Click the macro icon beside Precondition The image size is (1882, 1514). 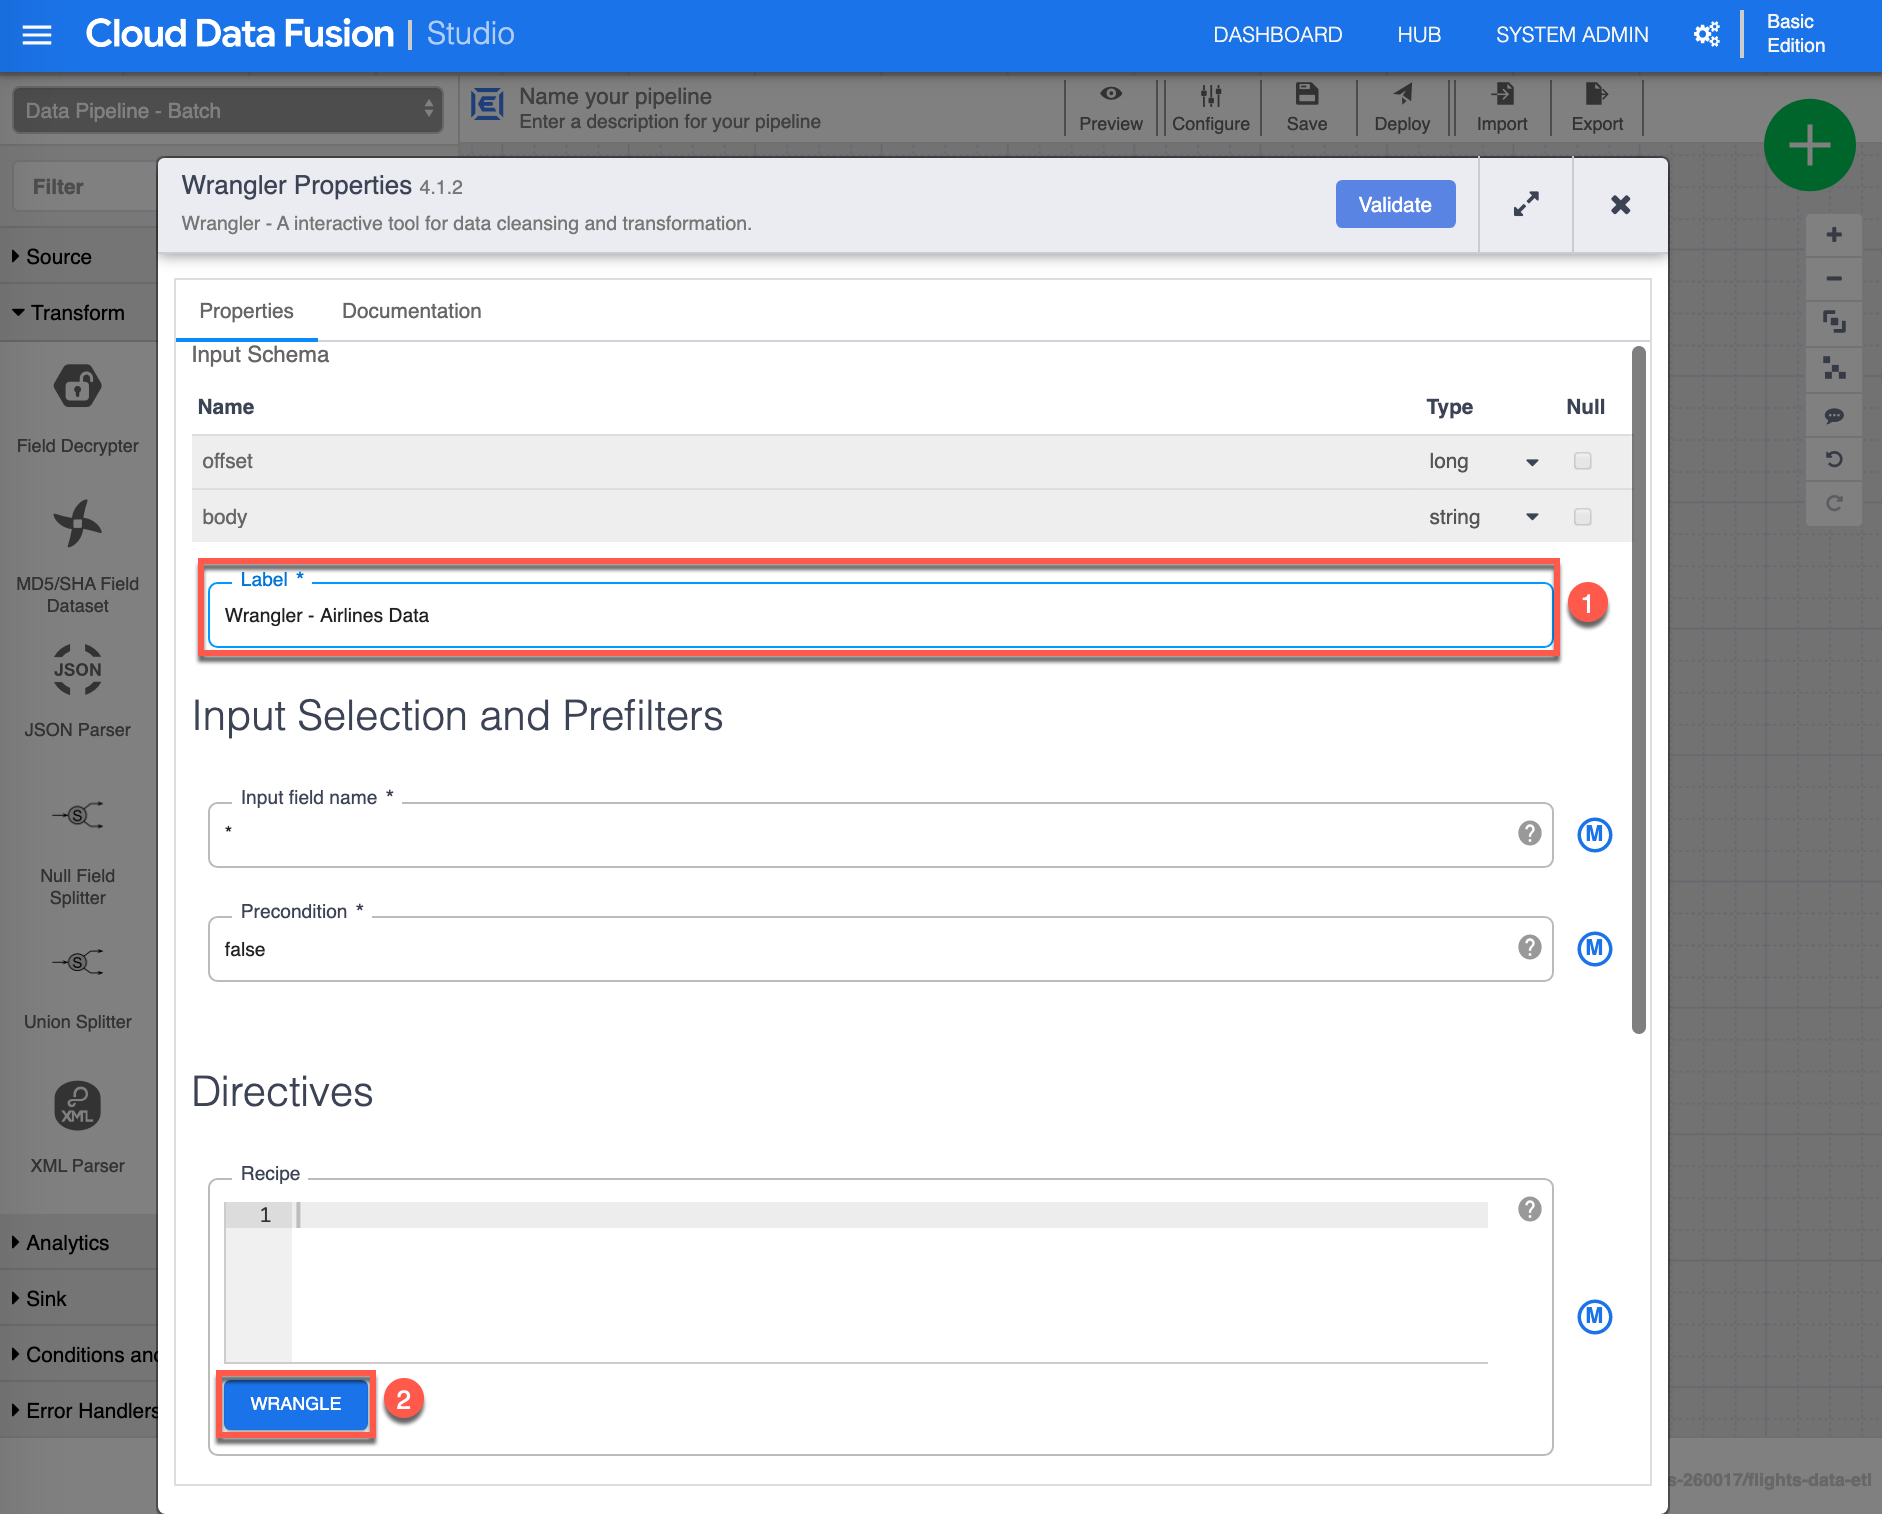1594,949
